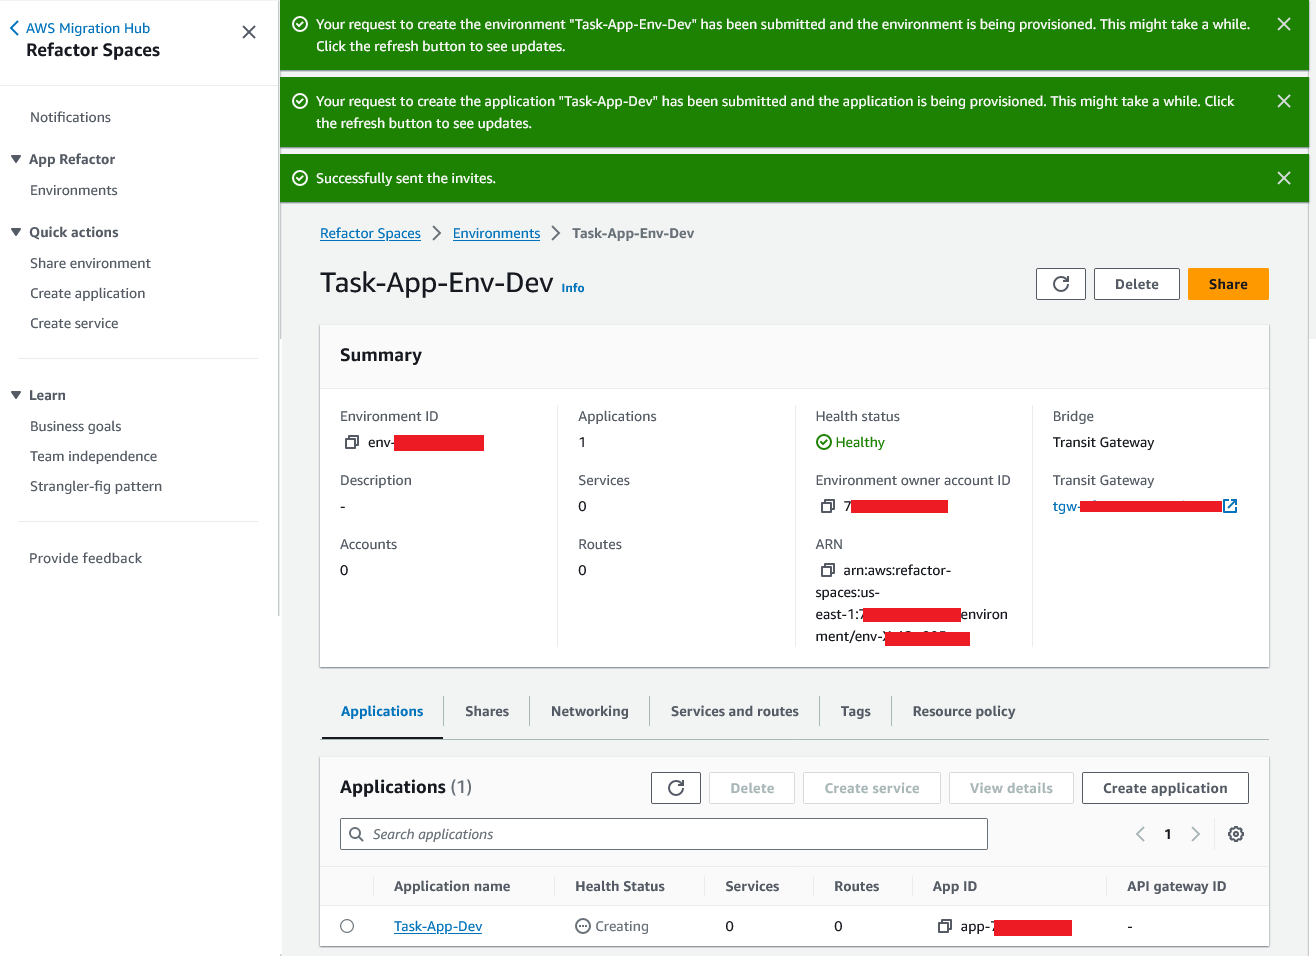Viewport: 1316px width, 956px height.
Task: Click the Delete environment button
Action: pos(1137,284)
